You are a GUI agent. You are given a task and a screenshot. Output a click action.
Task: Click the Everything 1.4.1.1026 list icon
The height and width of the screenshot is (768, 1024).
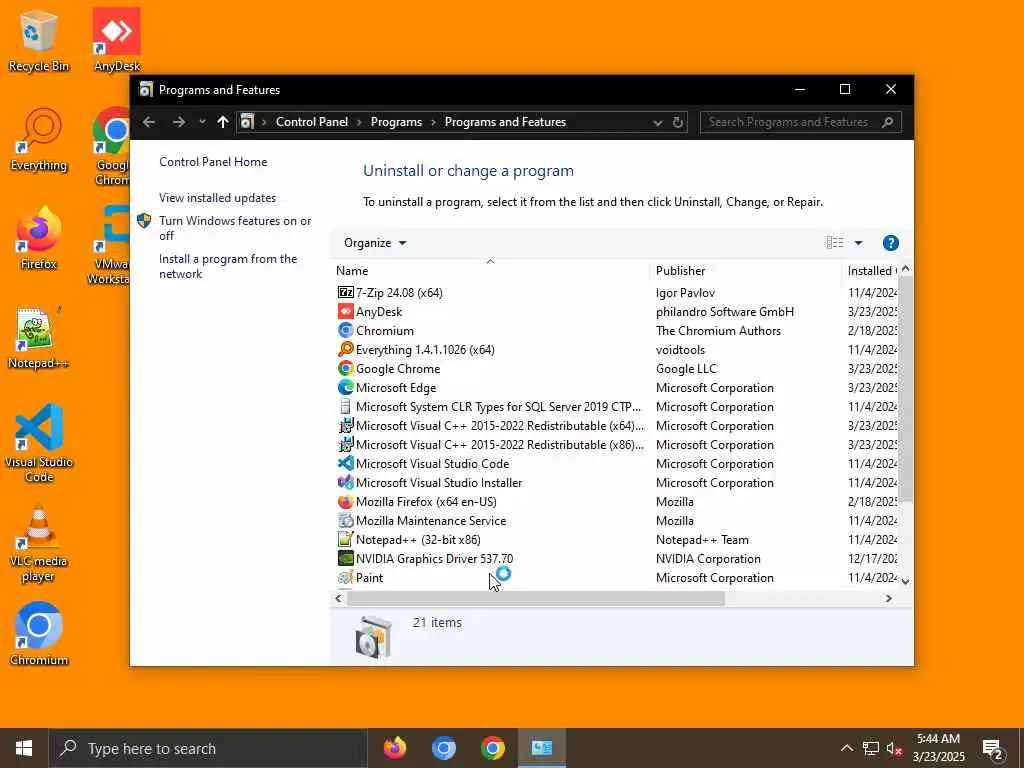[x=345, y=349]
